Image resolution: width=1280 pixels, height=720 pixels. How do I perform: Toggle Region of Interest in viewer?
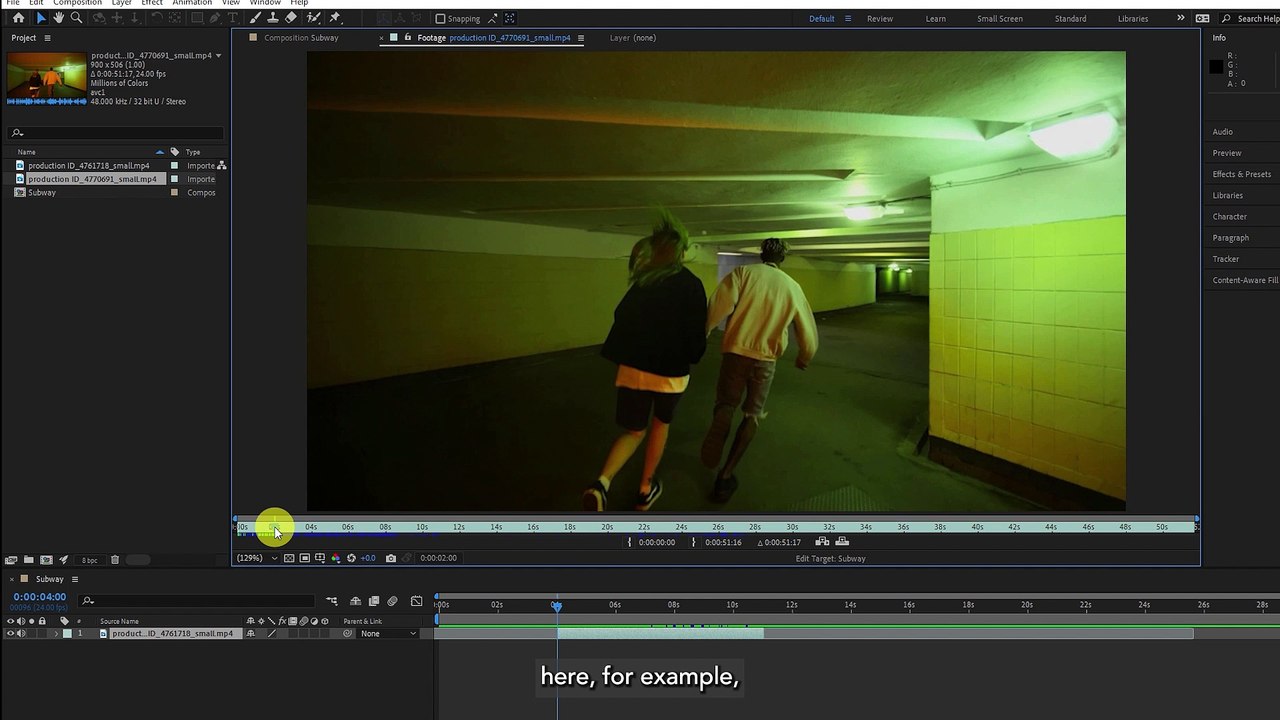click(305, 558)
